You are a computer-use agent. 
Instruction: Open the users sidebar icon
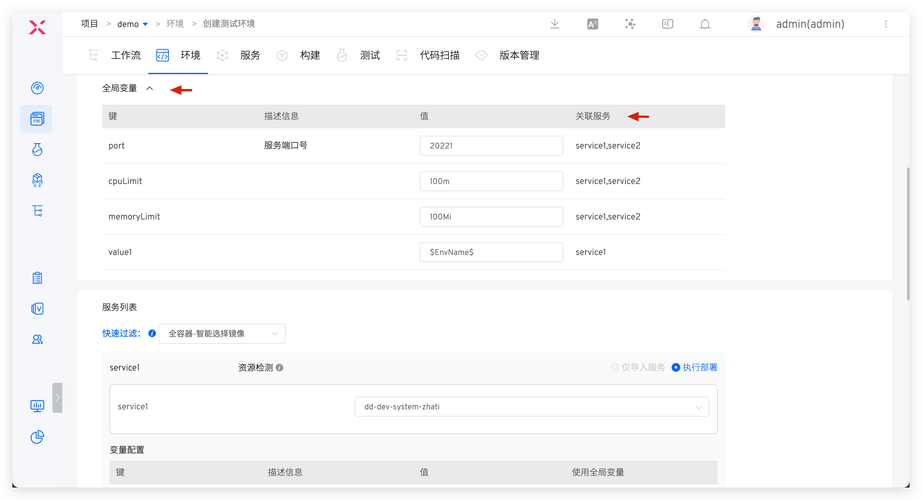37,339
